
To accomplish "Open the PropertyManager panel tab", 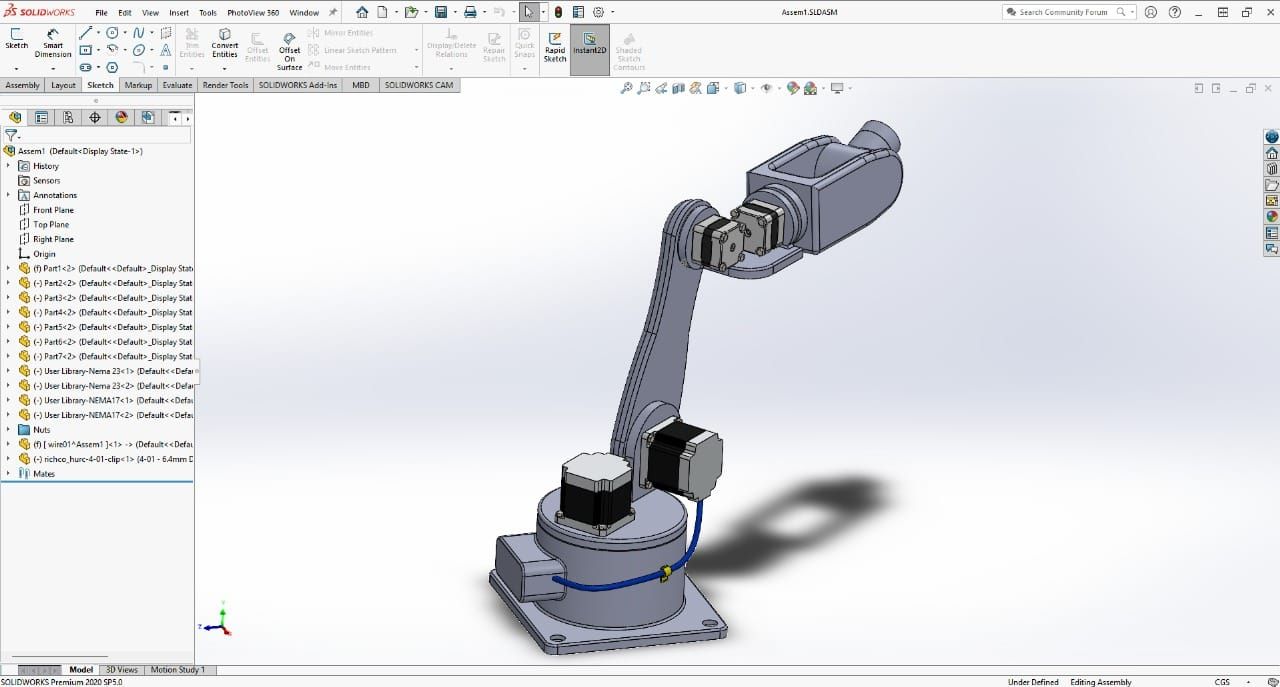I will (41, 117).
